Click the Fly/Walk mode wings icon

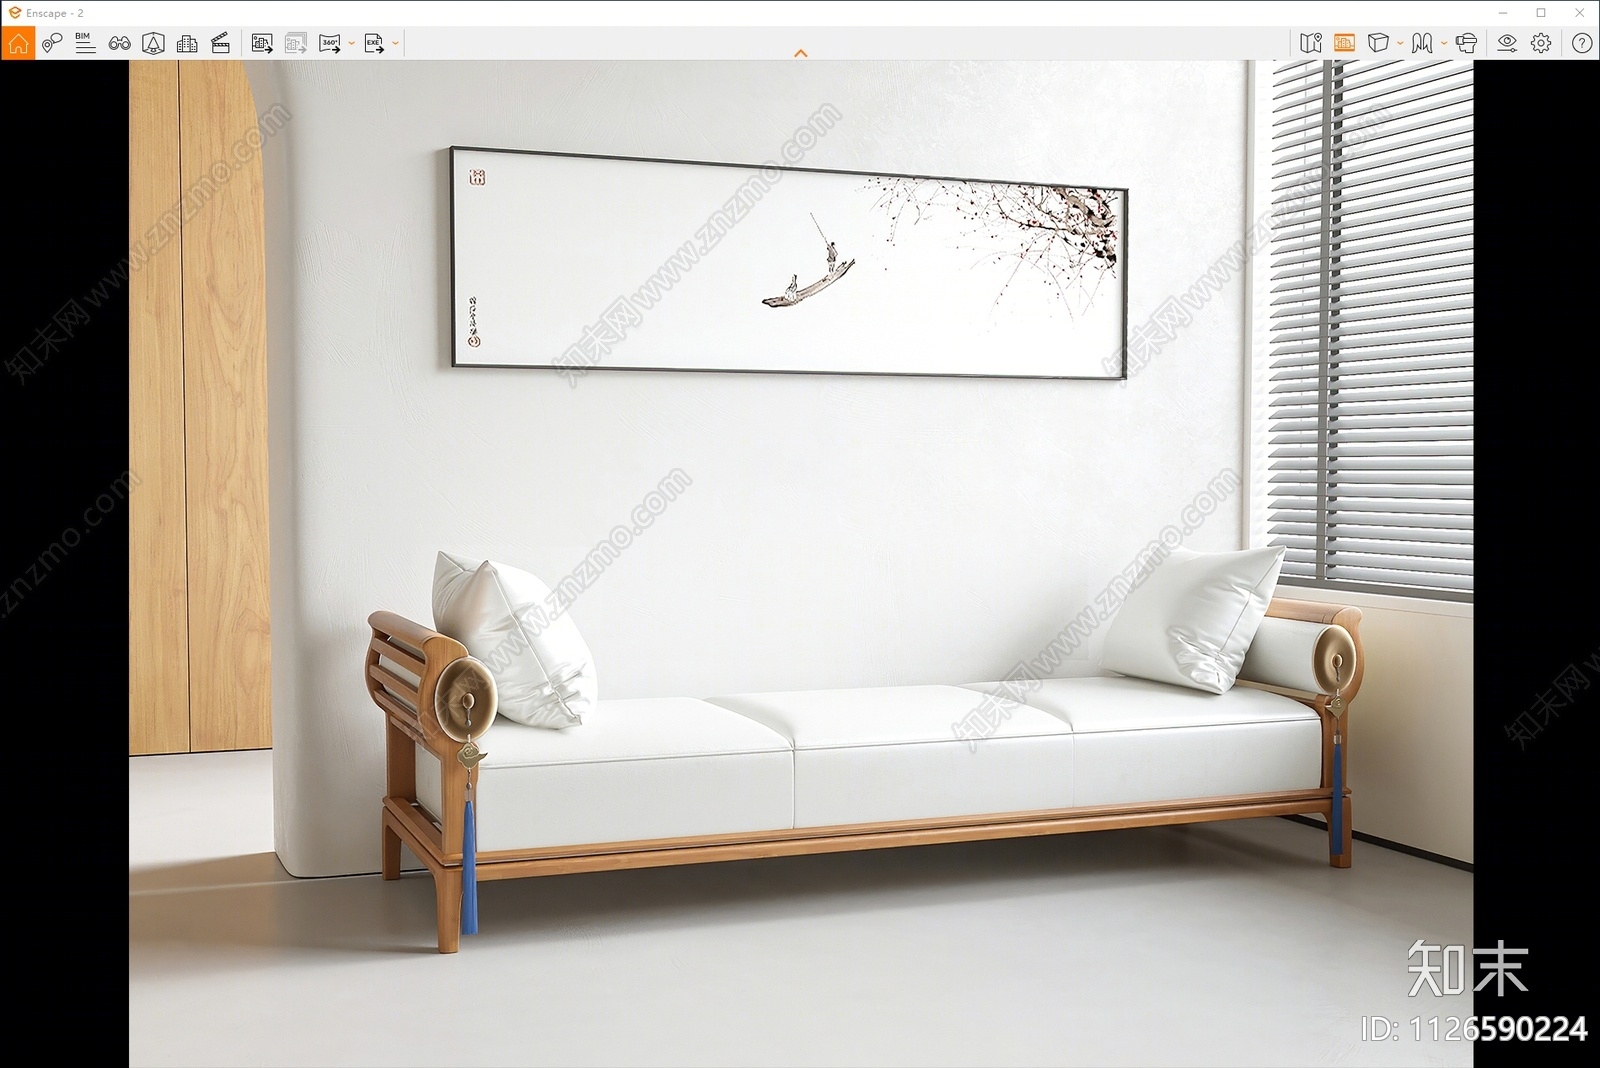tap(1422, 43)
